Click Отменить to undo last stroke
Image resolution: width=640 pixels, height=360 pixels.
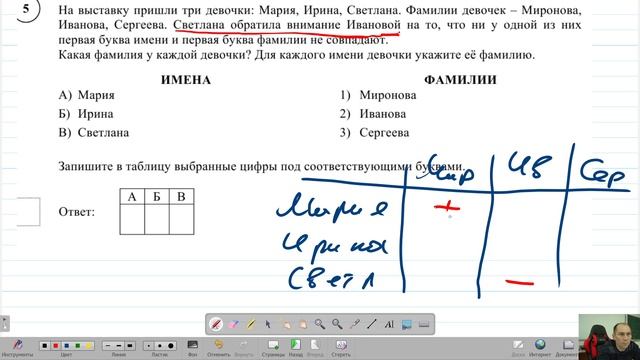coord(219,348)
